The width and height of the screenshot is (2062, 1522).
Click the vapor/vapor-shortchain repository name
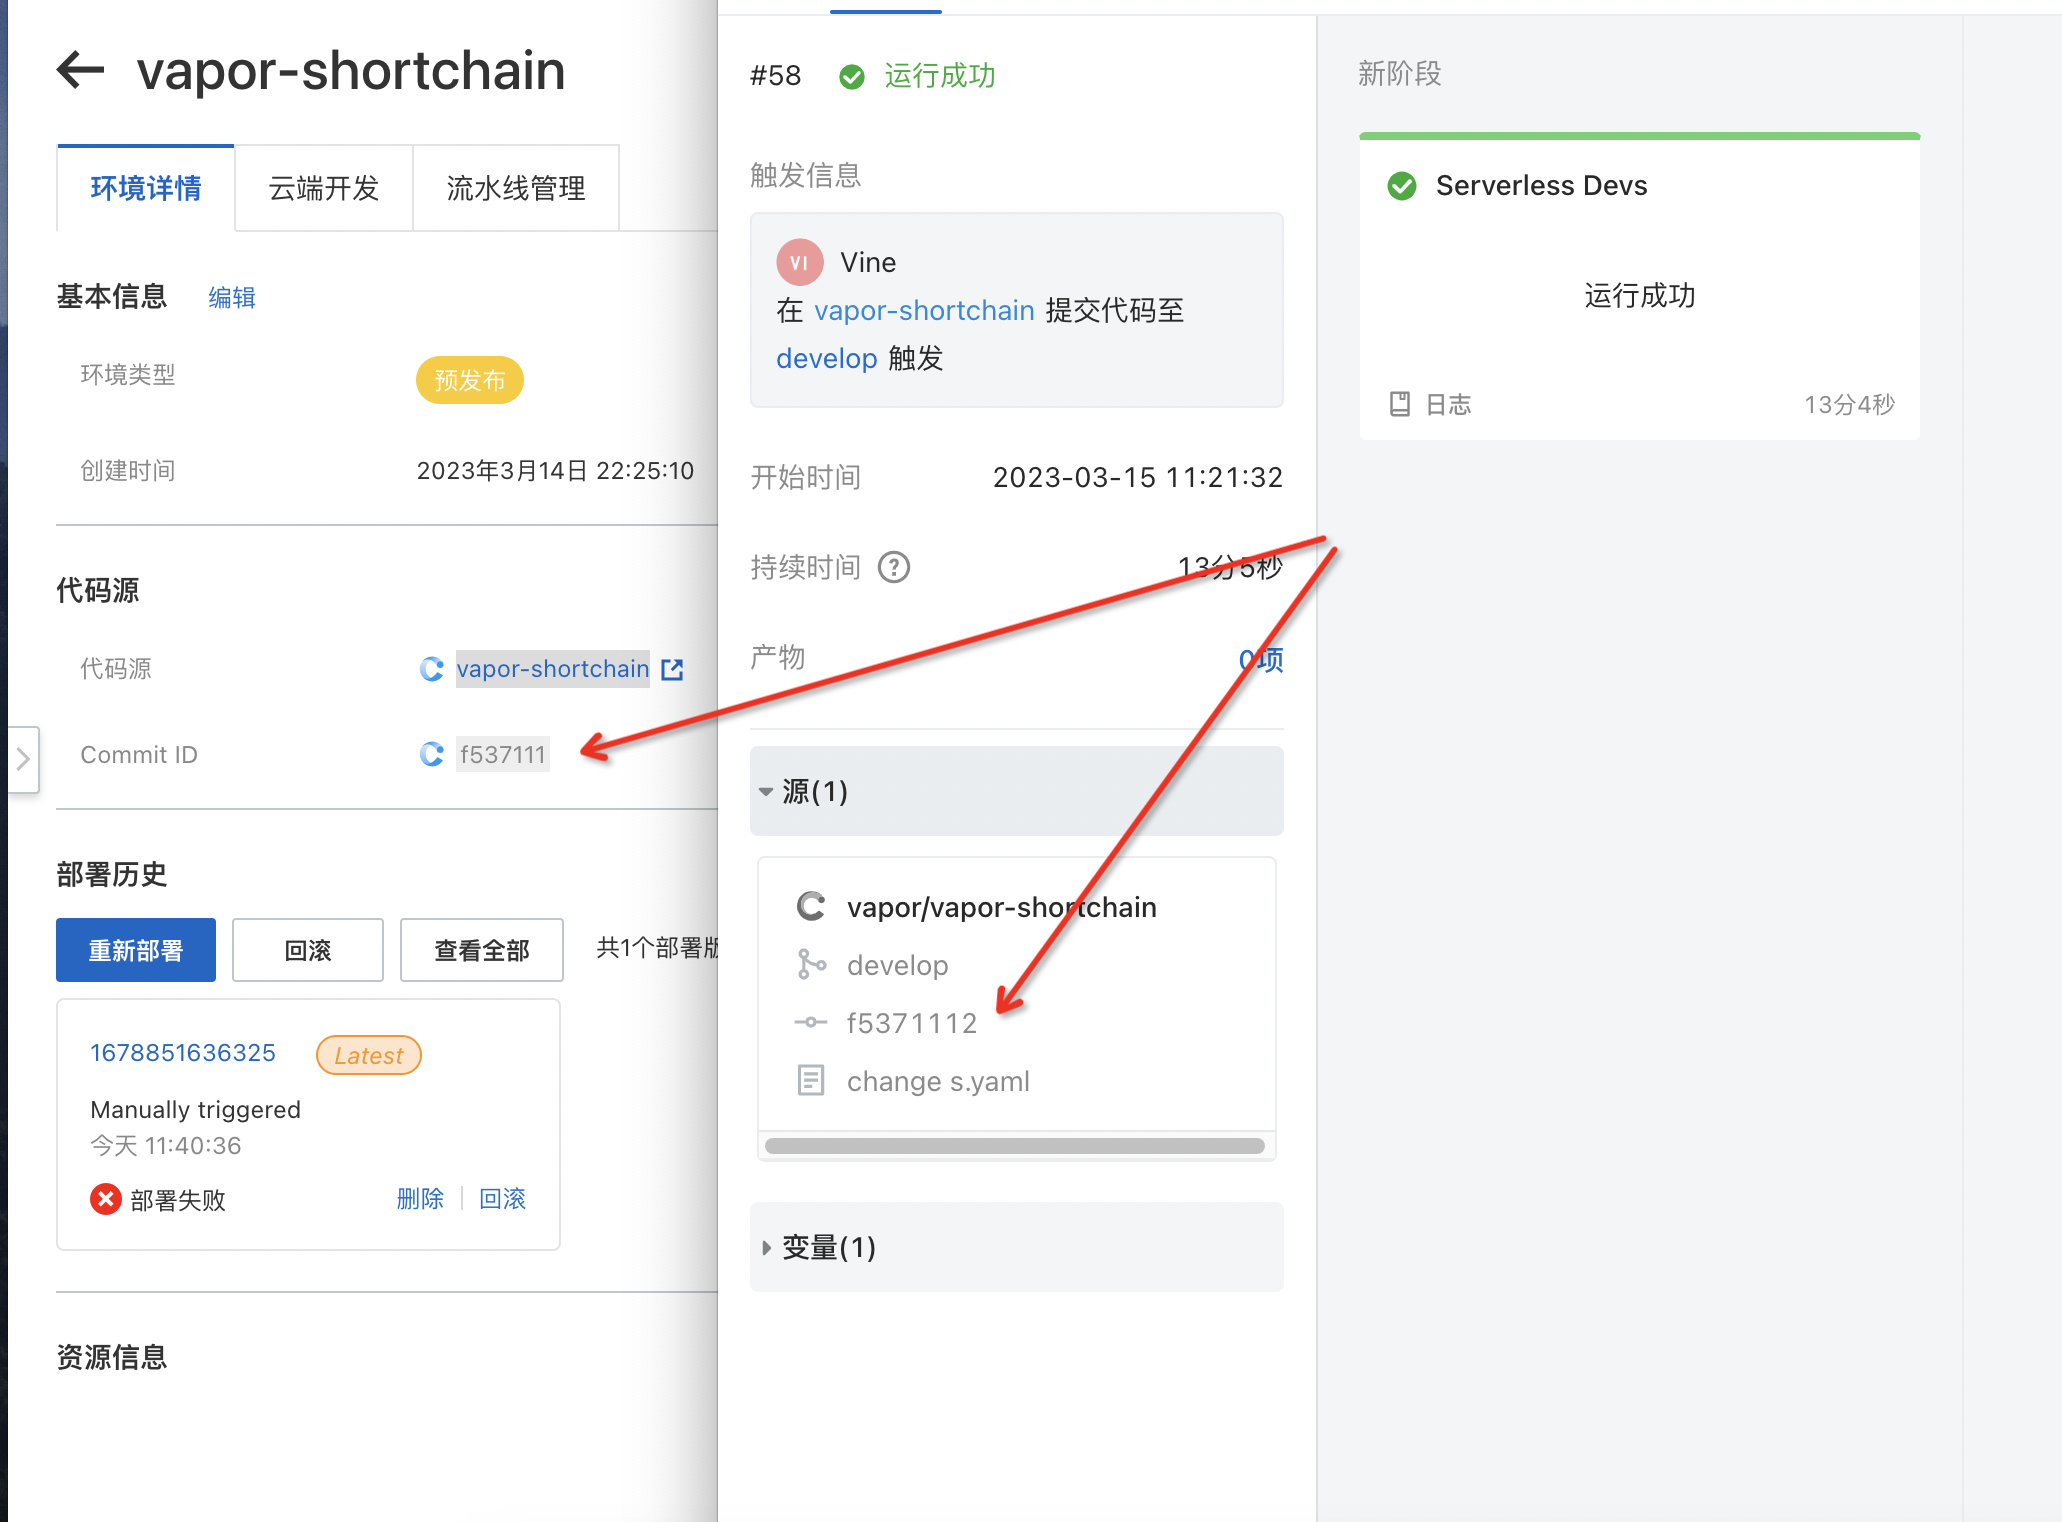pos(1002,907)
